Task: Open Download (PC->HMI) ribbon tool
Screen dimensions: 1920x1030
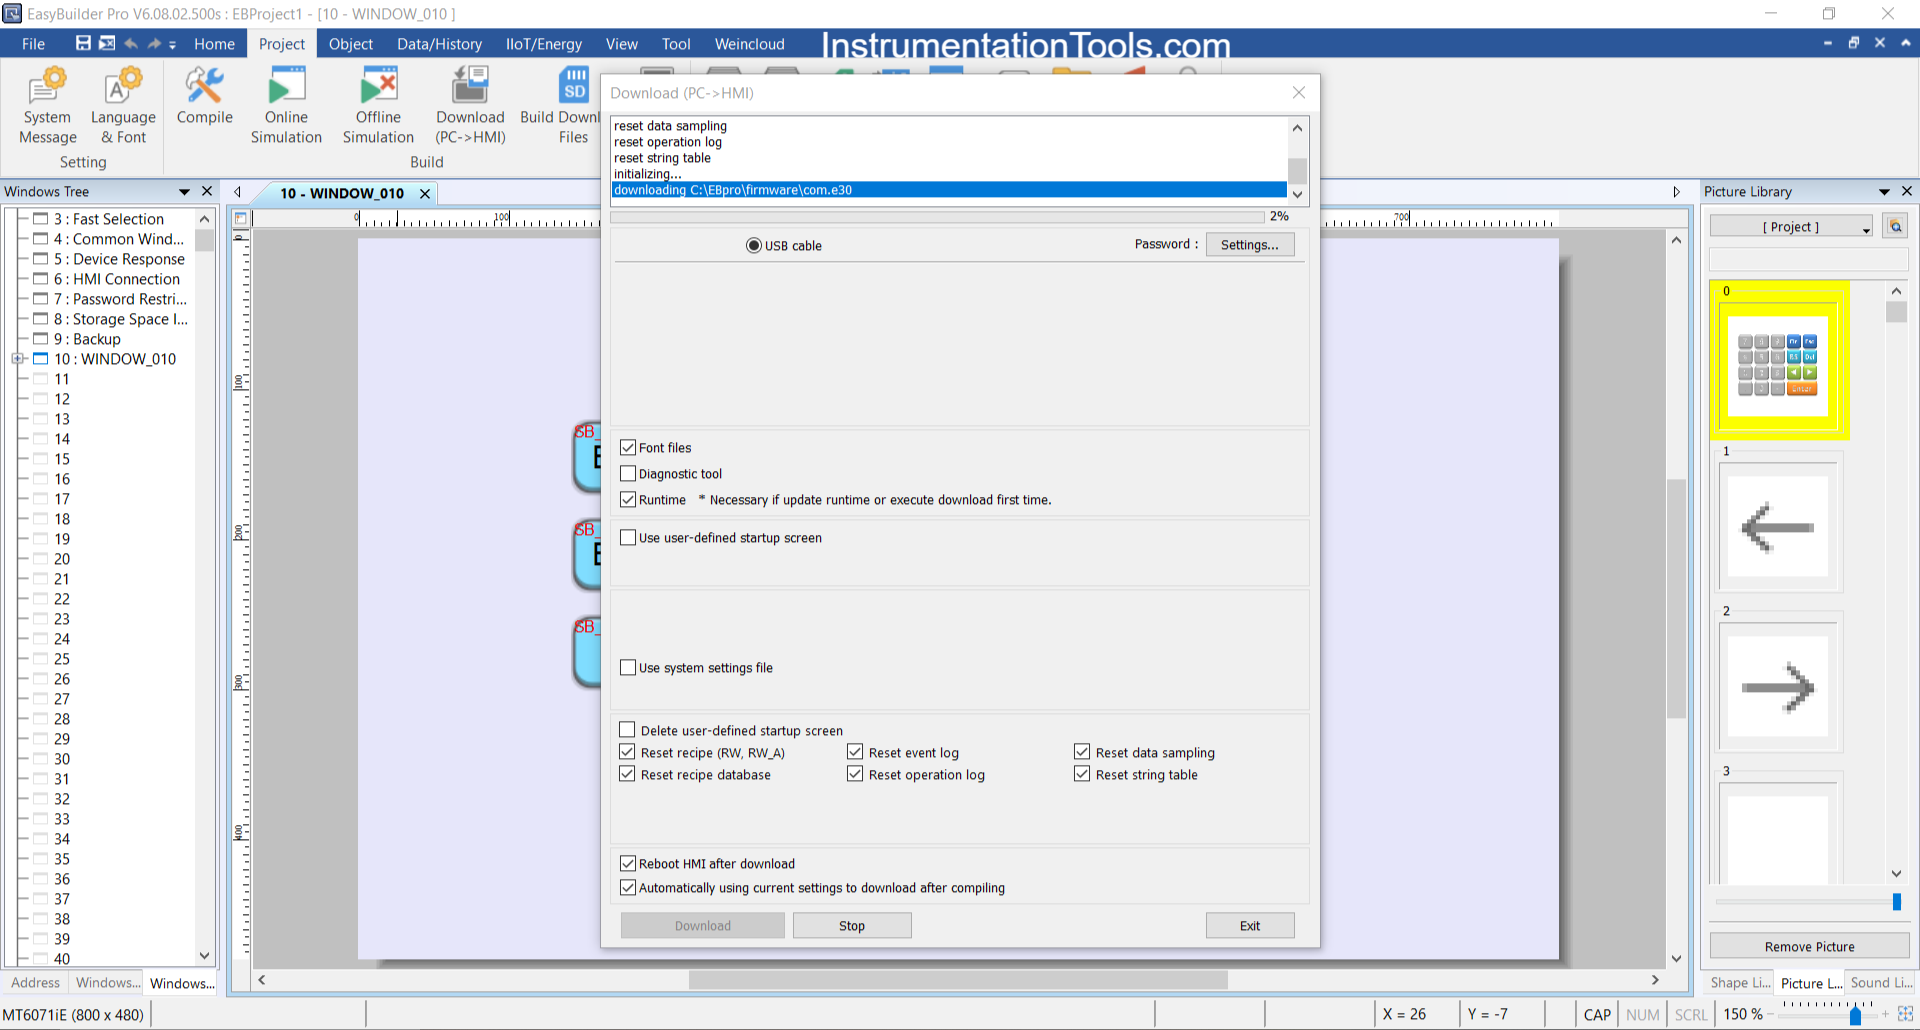Action: point(470,106)
